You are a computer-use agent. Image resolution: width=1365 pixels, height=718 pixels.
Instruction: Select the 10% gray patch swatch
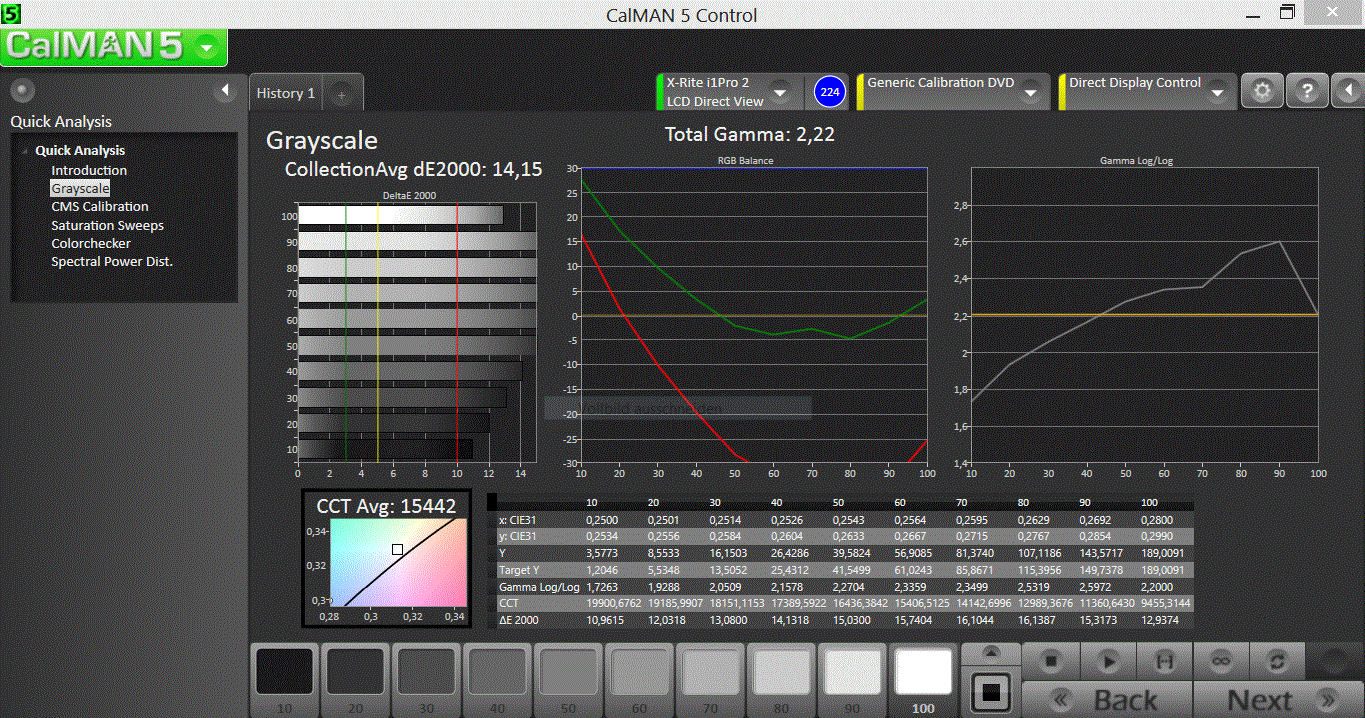284,672
